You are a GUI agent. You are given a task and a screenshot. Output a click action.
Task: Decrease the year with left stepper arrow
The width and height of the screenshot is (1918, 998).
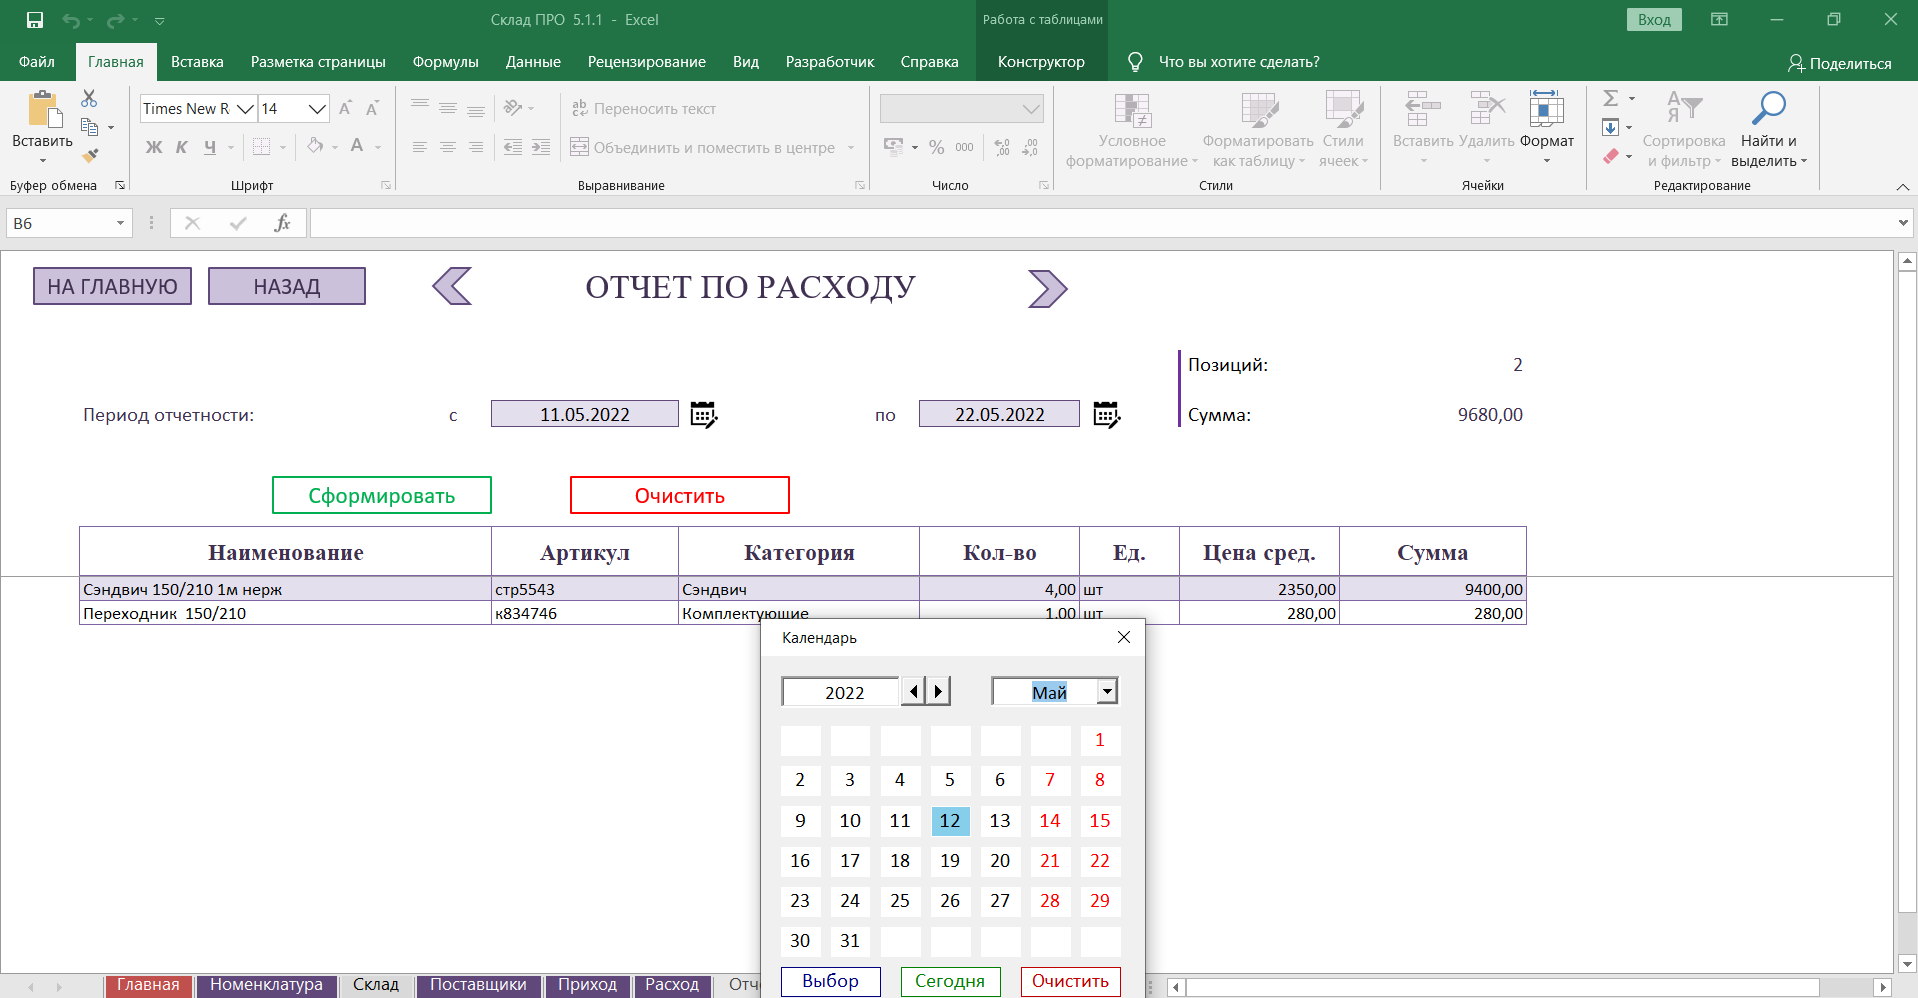point(913,692)
